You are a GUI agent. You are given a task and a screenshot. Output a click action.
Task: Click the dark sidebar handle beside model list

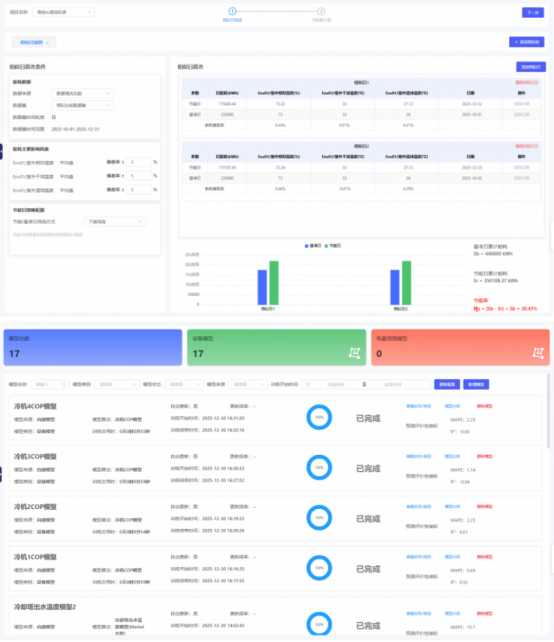click(1, 474)
